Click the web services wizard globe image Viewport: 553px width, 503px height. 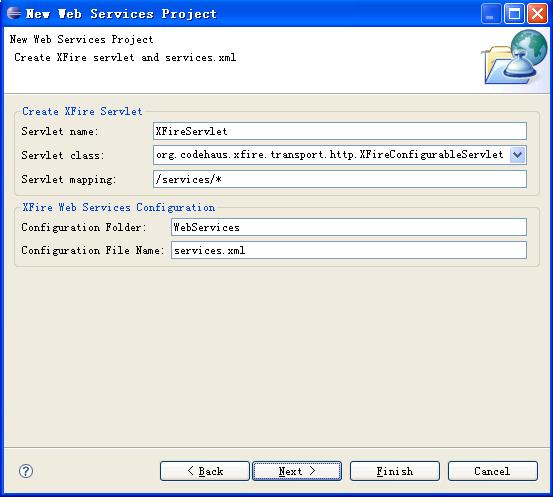(x=514, y=58)
